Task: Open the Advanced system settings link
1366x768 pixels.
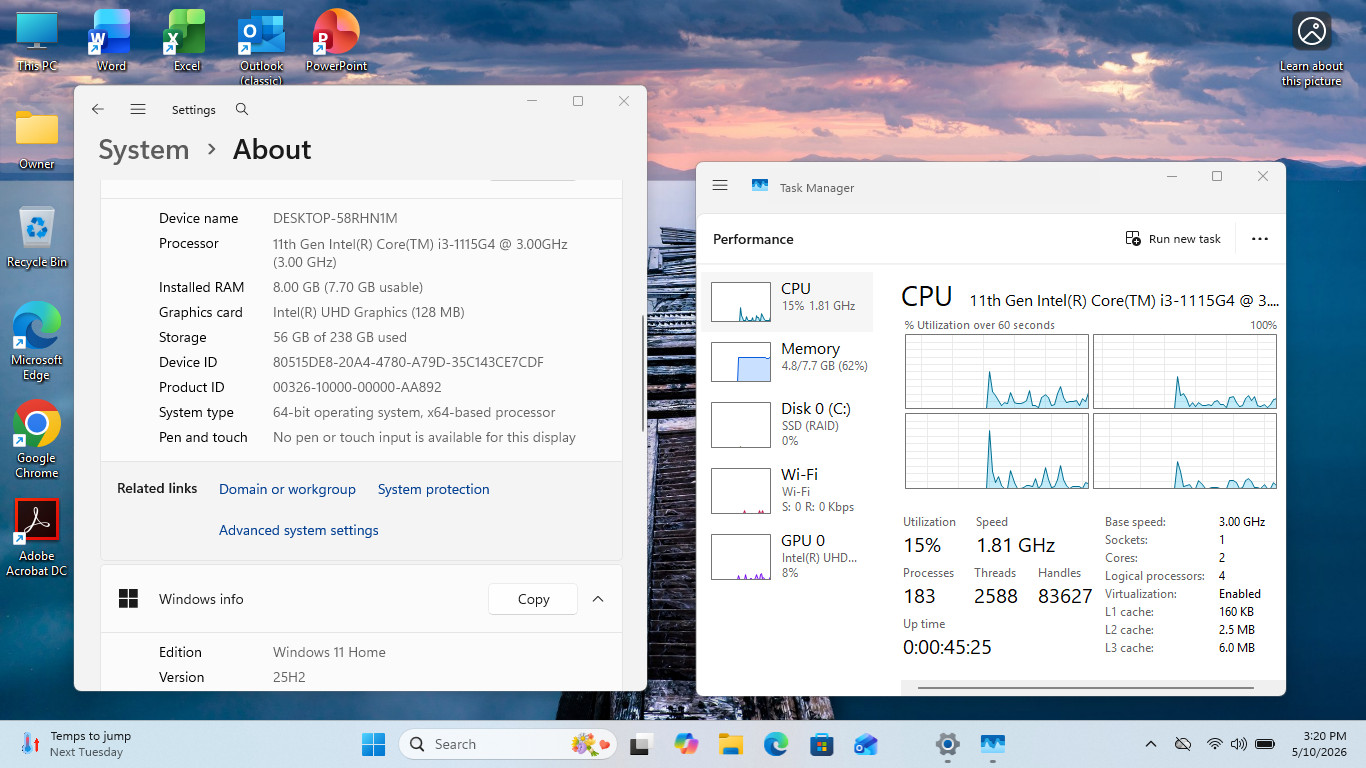Action: point(299,530)
